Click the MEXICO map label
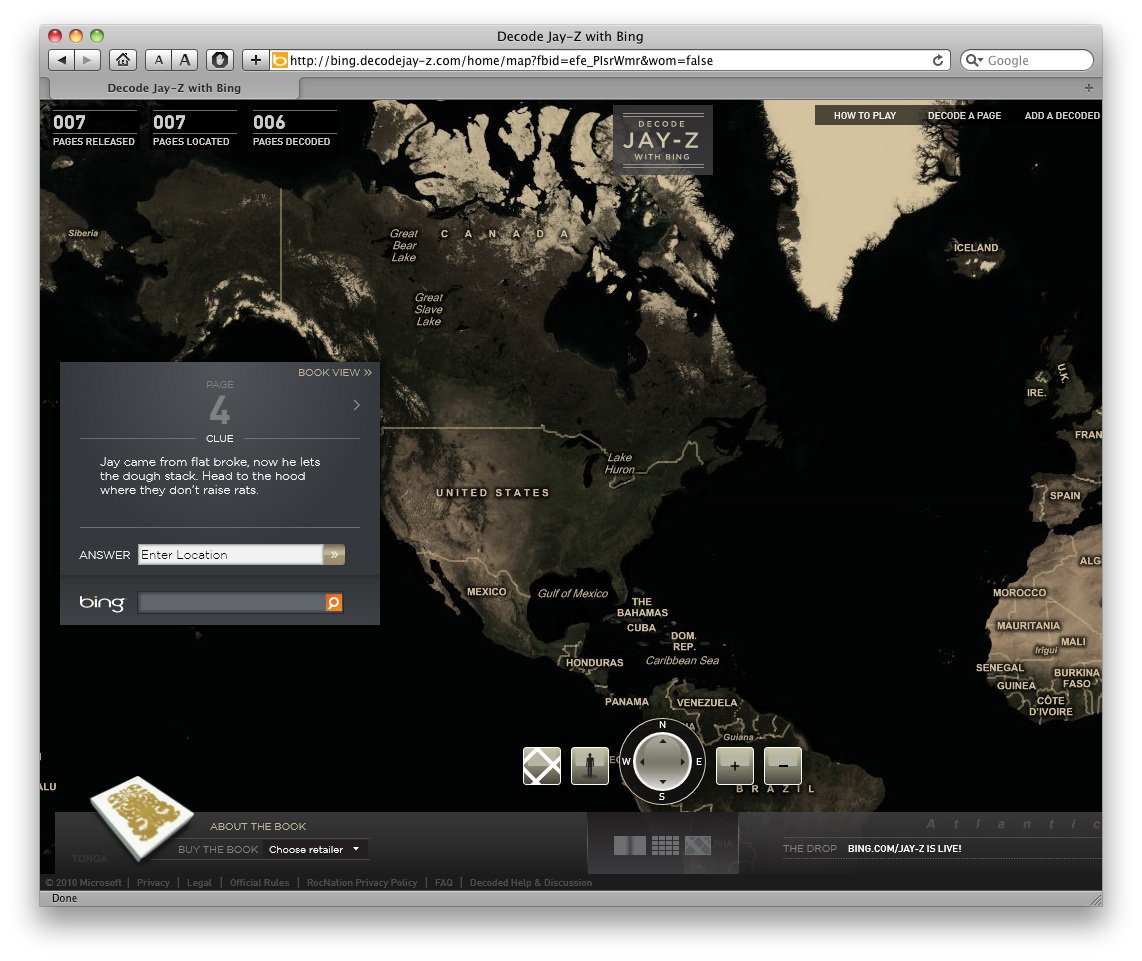 pyautogui.click(x=487, y=592)
